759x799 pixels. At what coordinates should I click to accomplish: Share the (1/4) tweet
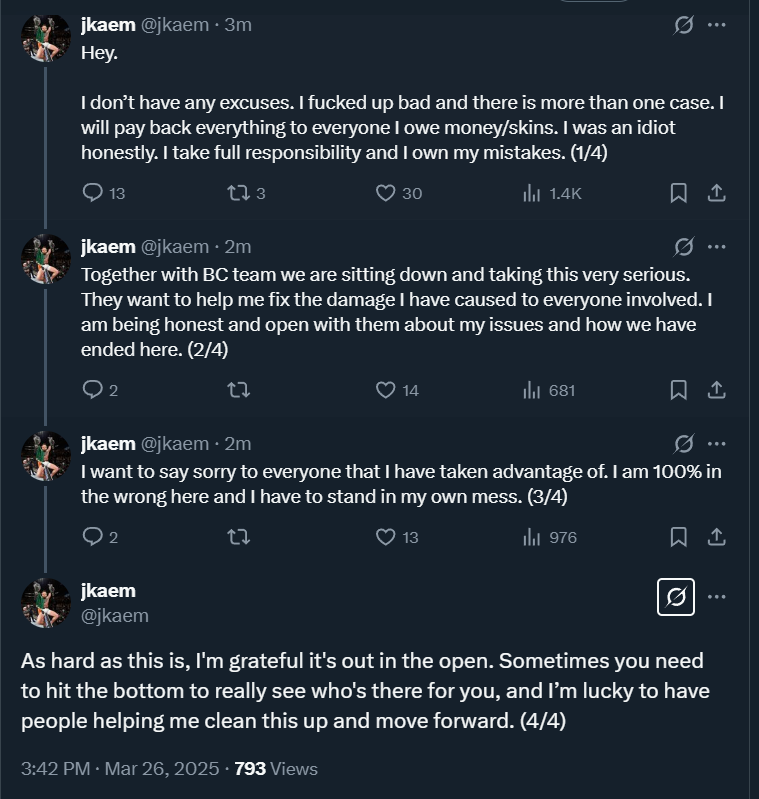click(x=716, y=193)
